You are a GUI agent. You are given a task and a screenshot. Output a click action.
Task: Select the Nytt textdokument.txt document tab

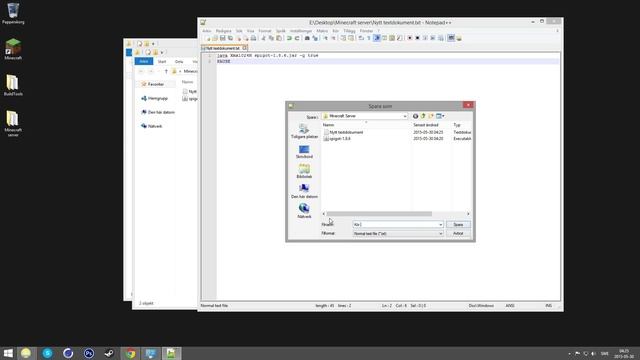pyautogui.click(x=224, y=48)
